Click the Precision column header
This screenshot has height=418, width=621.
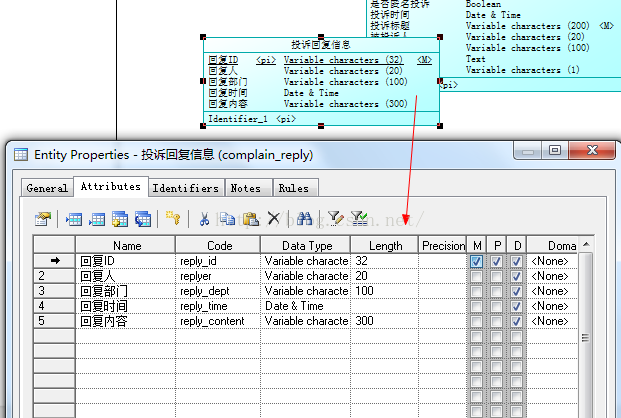(x=443, y=246)
